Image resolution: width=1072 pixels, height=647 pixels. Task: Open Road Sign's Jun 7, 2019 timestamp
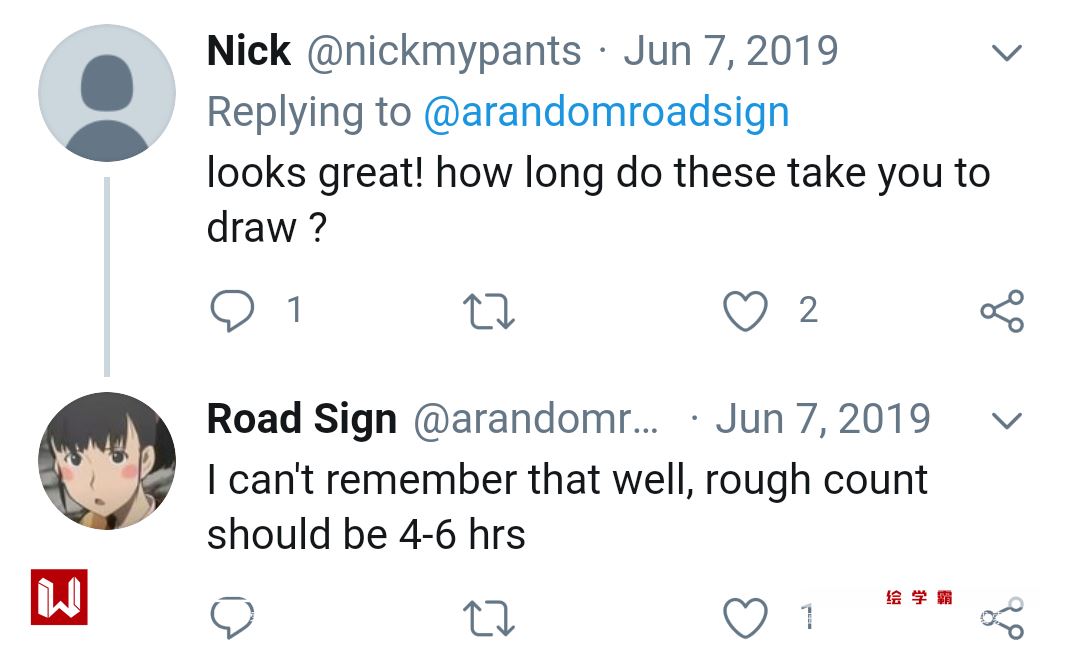(x=822, y=419)
